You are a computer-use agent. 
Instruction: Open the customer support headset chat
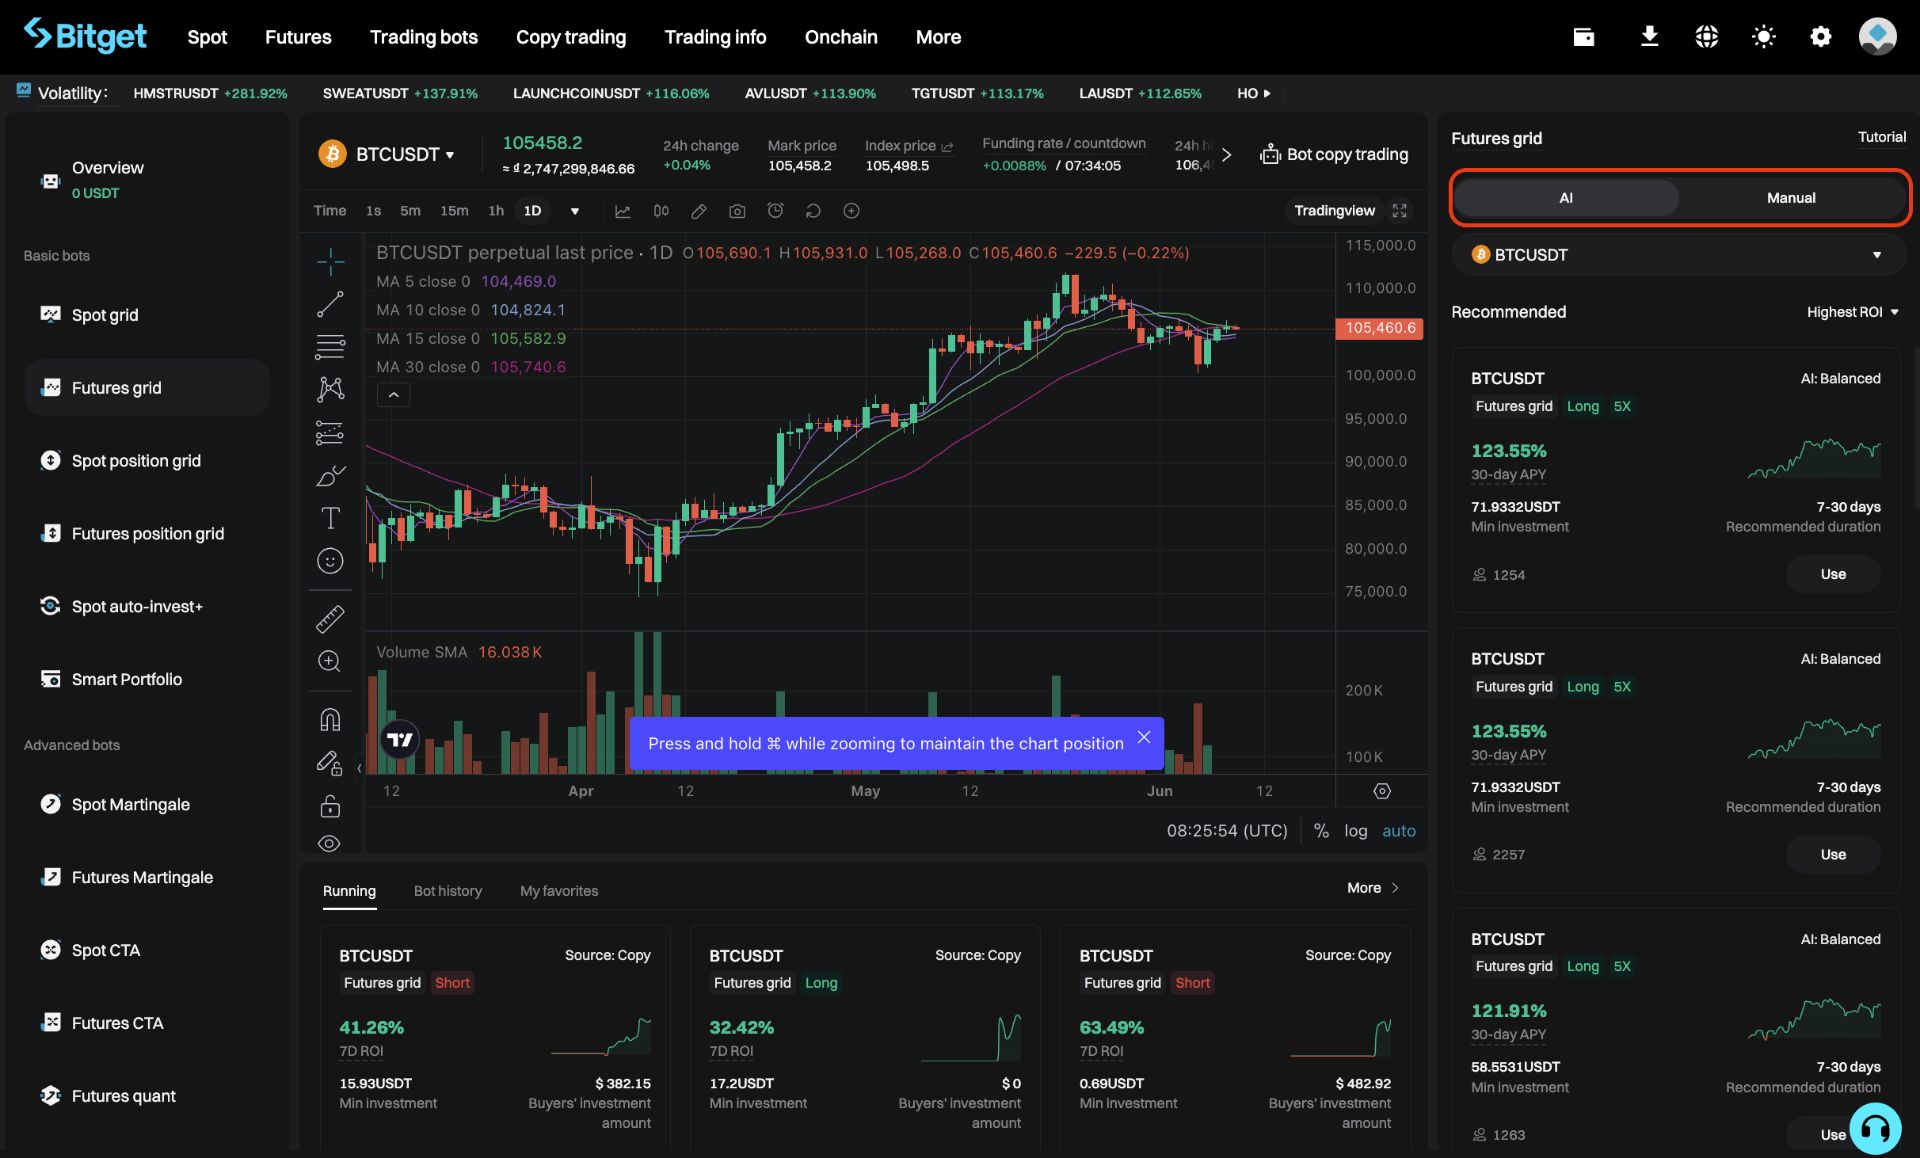[1875, 1129]
